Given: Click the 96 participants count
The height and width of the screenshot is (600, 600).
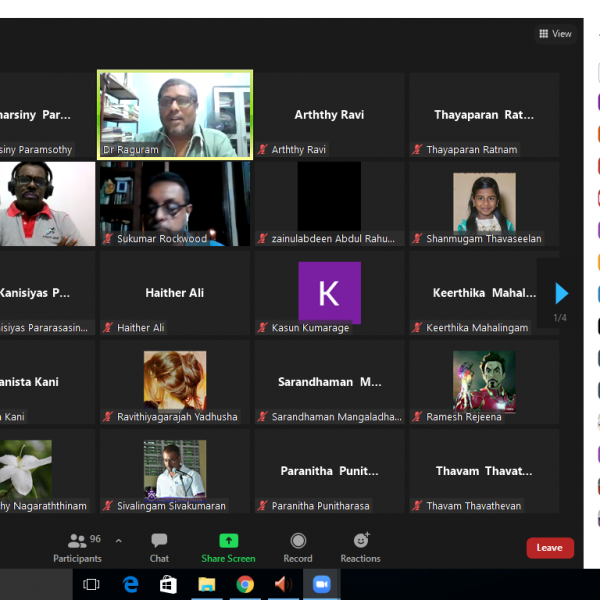Looking at the screenshot, I should [95, 539].
